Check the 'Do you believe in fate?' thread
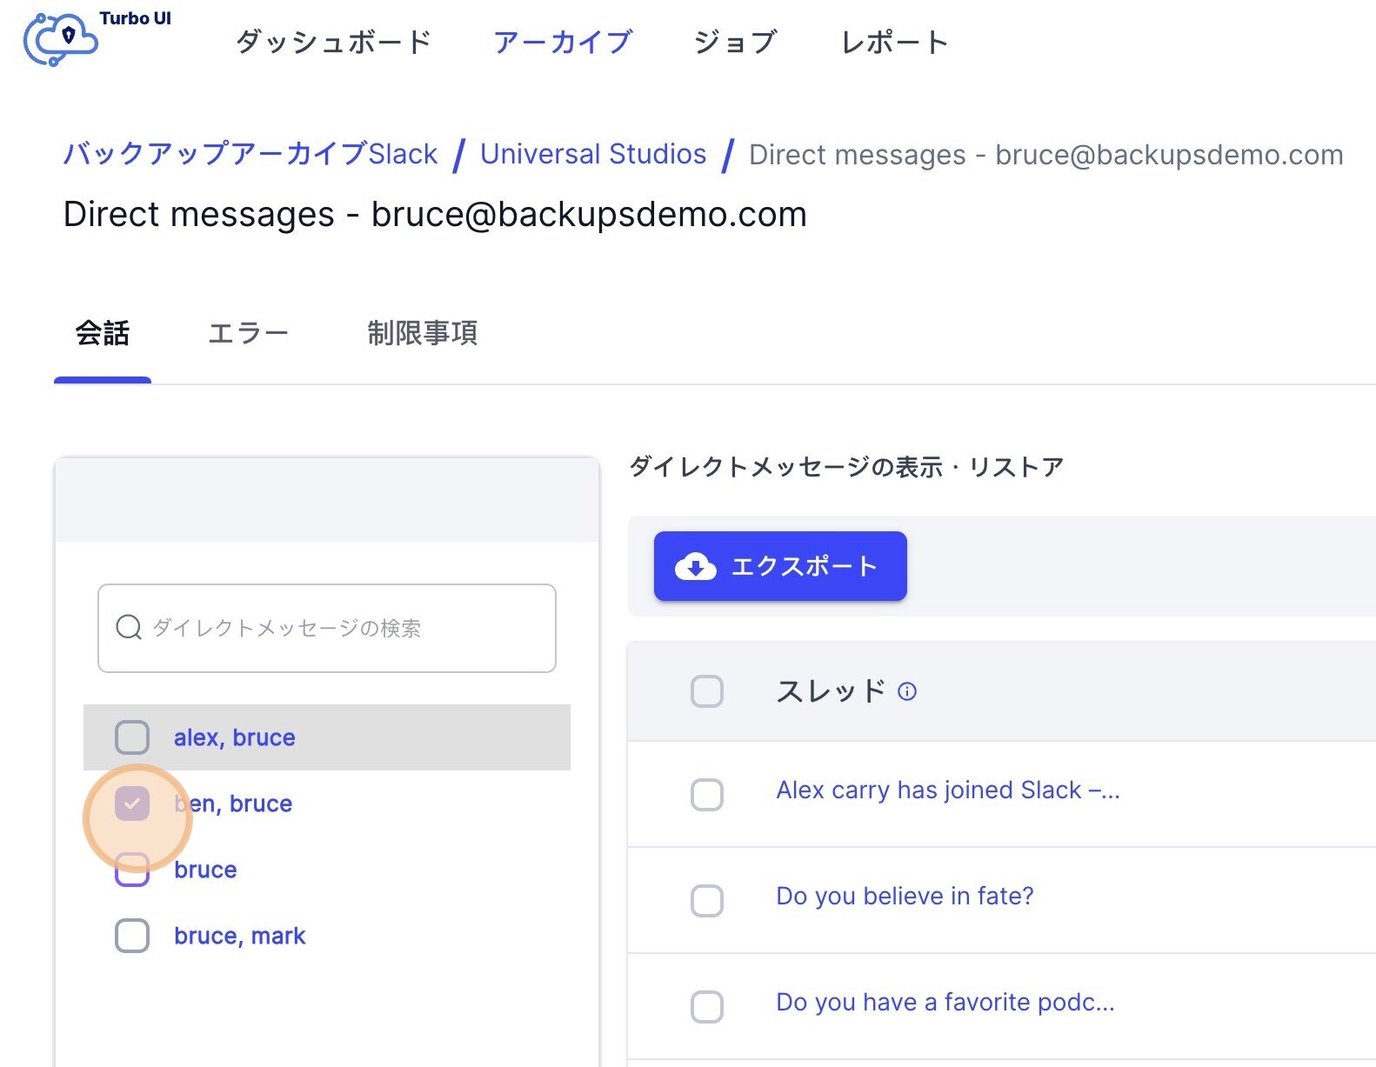The width and height of the screenshot is (1376, 1067). 707,900
